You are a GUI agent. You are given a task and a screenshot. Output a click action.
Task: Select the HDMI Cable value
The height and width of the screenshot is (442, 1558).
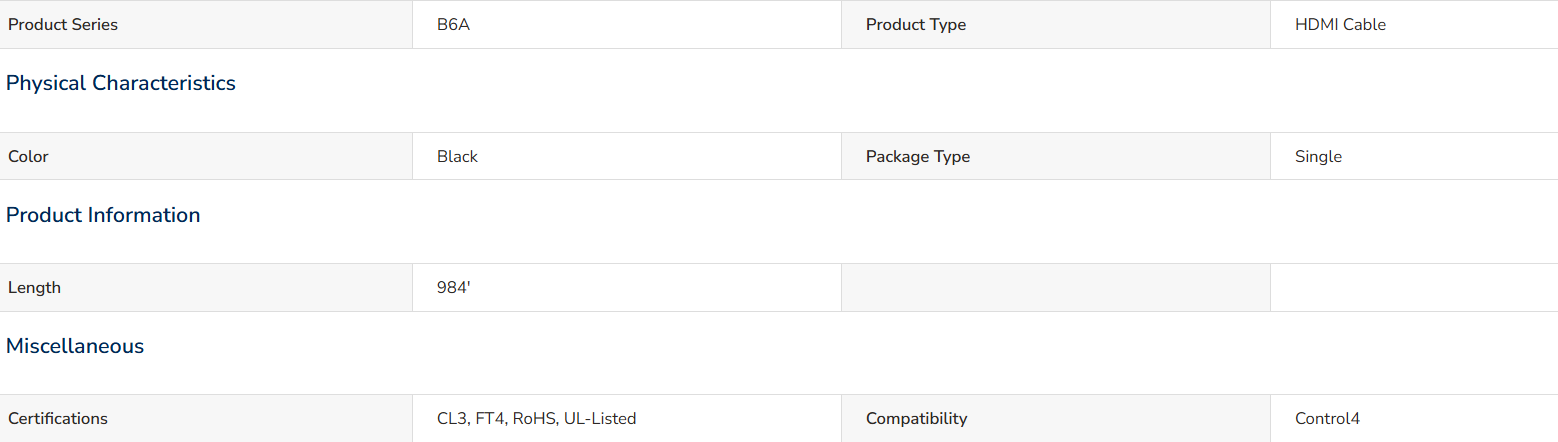(1340, 25)
